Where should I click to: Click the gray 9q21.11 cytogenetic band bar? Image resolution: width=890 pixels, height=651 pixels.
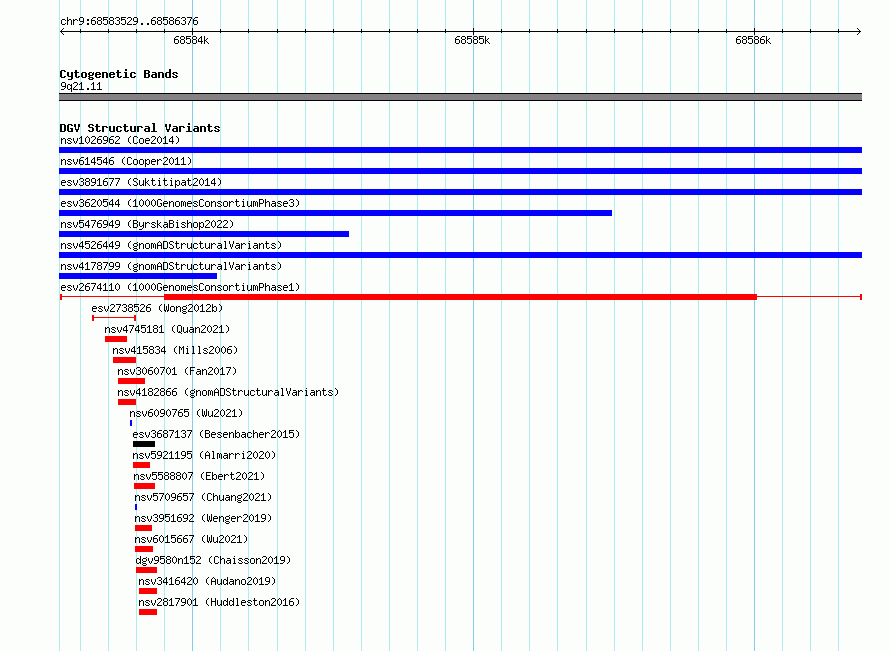tap(460, 97)
